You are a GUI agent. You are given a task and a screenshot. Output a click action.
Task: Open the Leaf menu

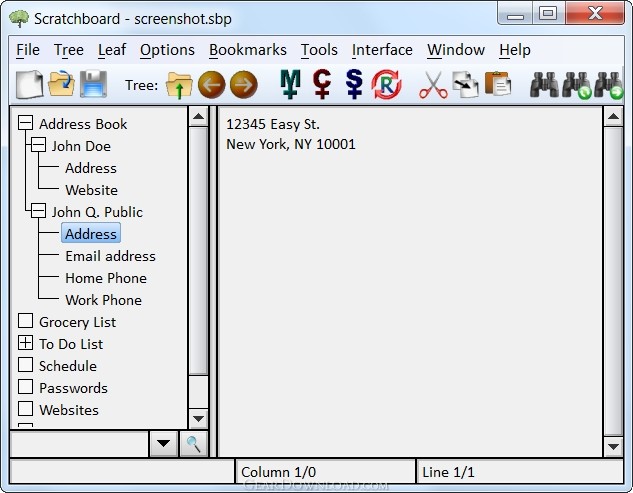click(x=112, y=50)
